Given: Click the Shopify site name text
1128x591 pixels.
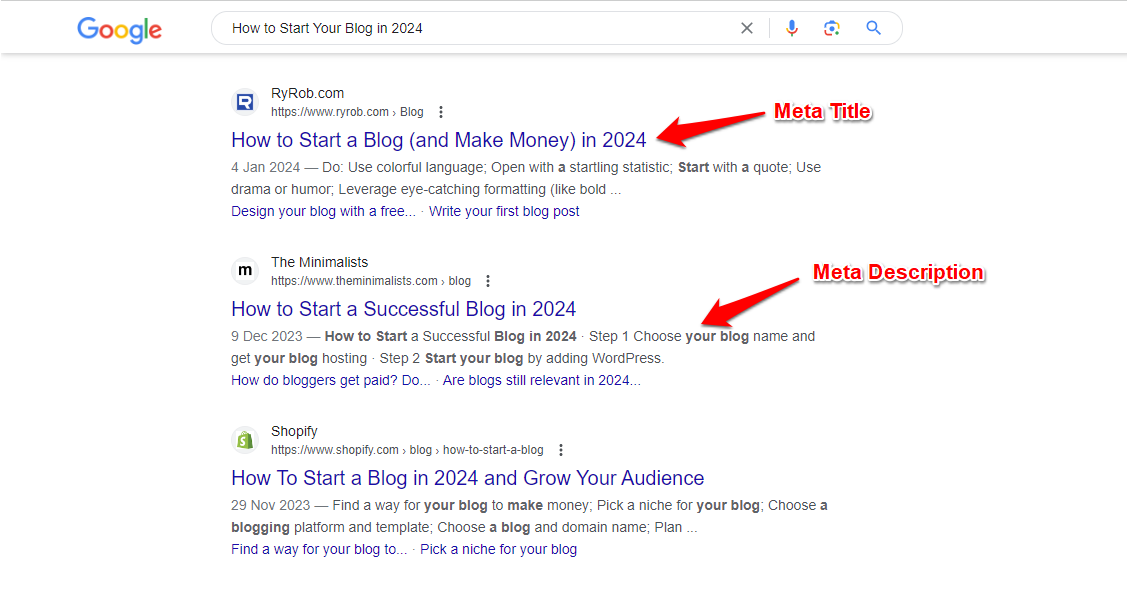Looking at the screenshot, I should click(x=294, y=431).
